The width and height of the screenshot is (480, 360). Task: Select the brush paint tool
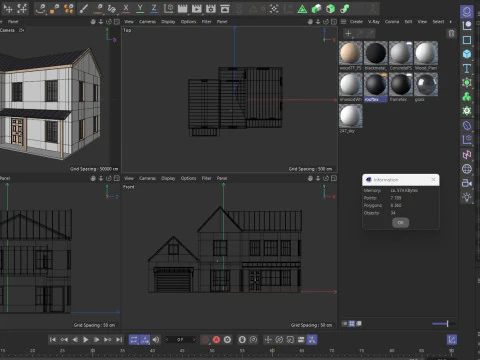point(84,9)
